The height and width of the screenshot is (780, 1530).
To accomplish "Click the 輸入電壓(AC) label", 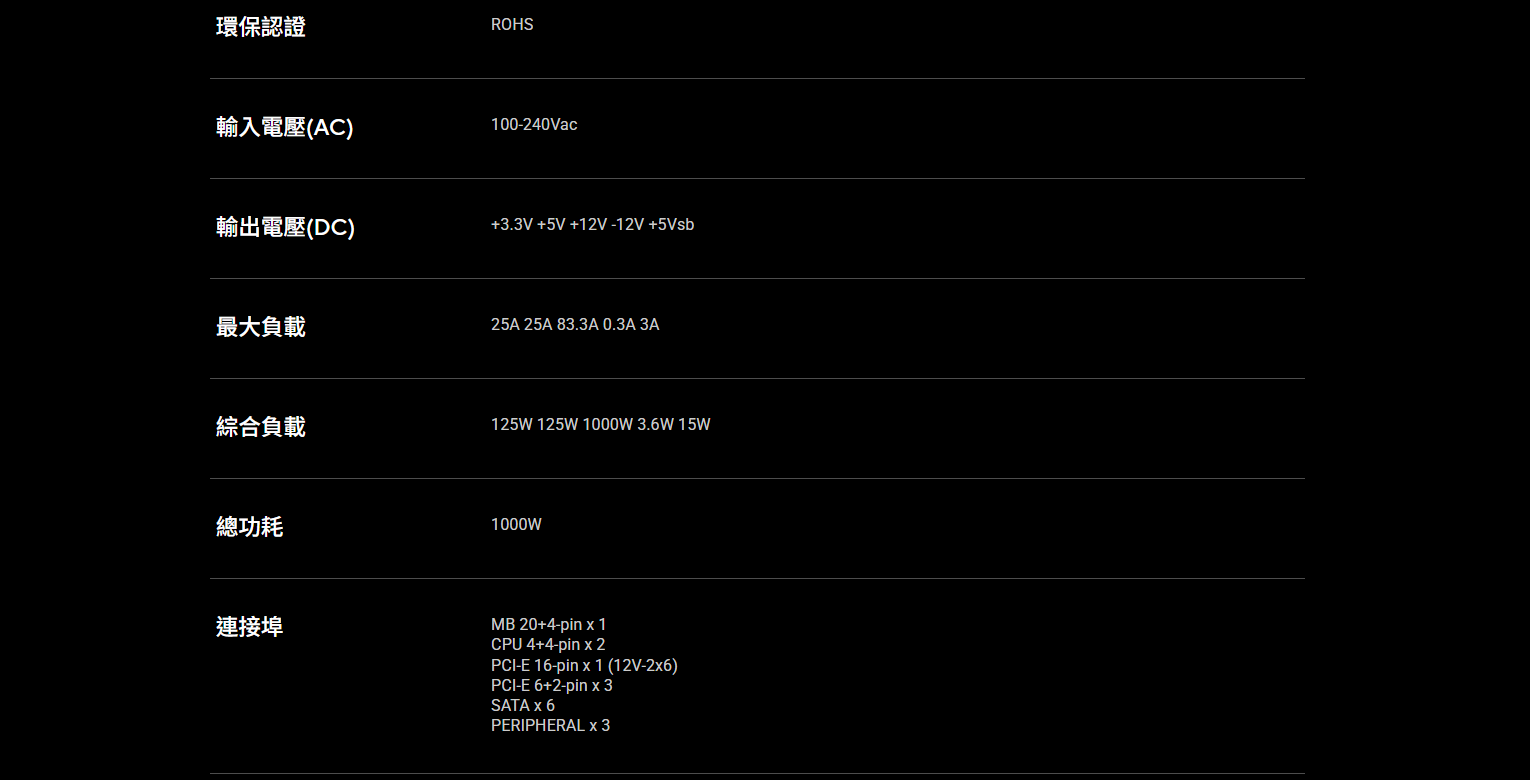I will click(285, 127).
